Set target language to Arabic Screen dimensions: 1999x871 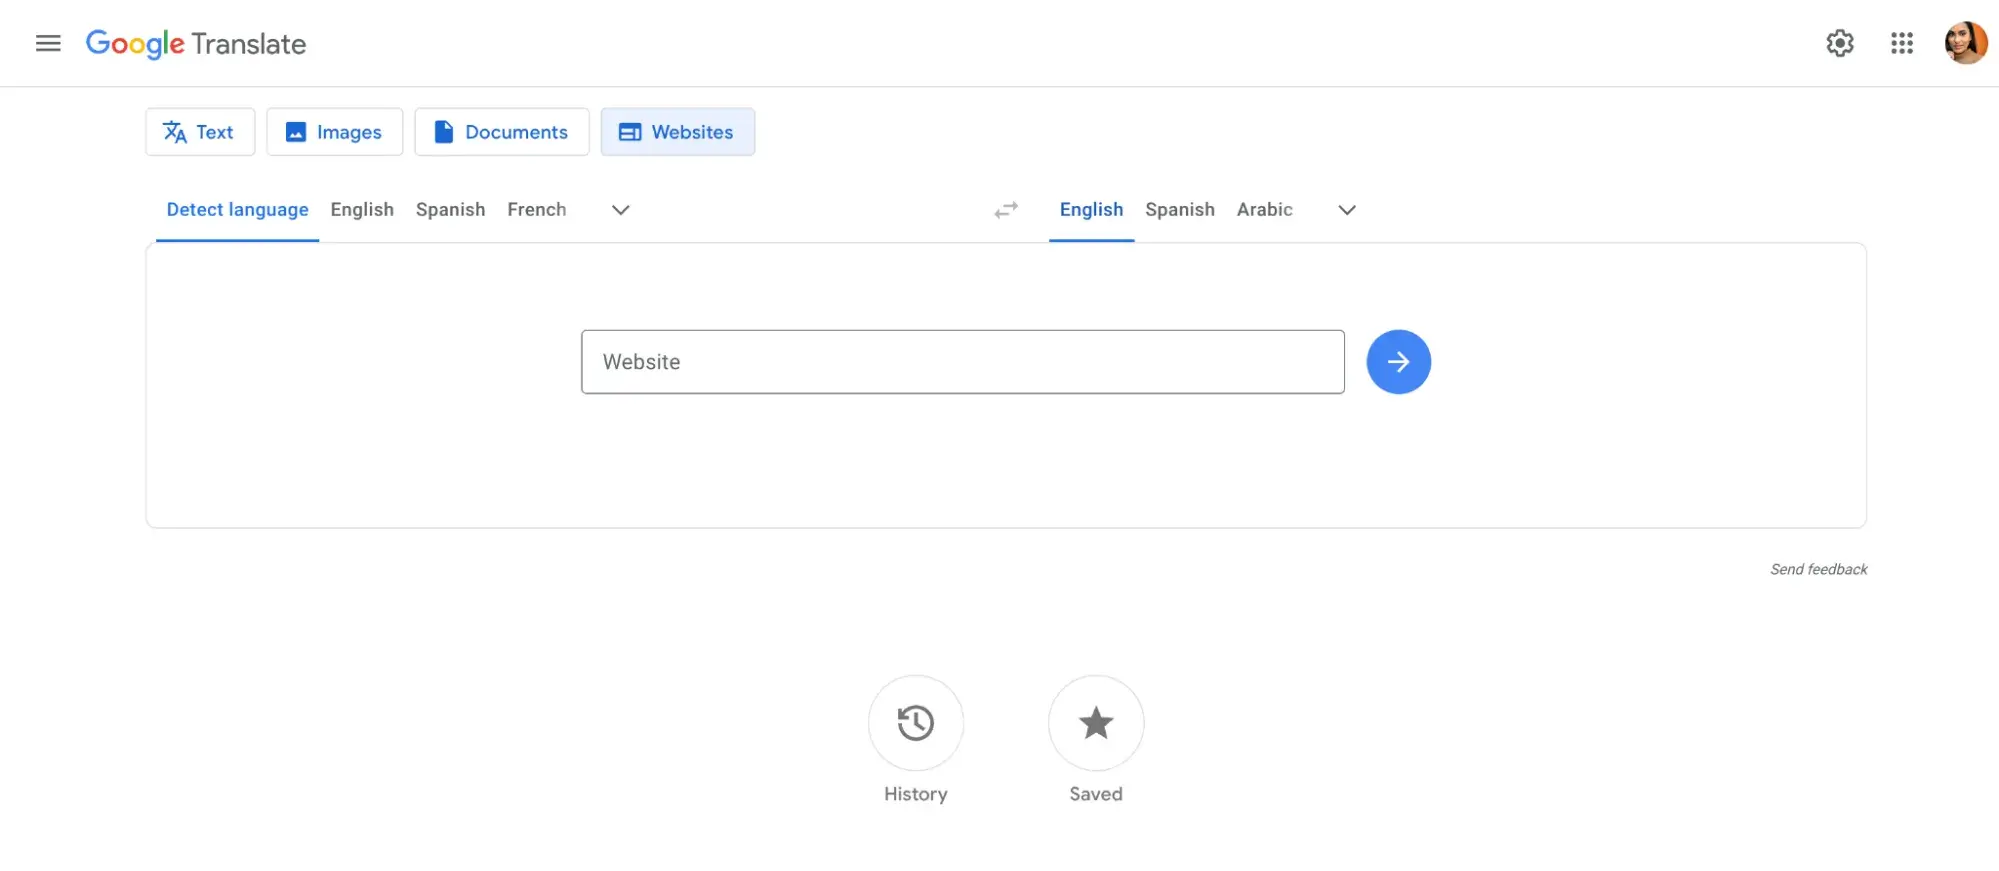pos(1264,210)
